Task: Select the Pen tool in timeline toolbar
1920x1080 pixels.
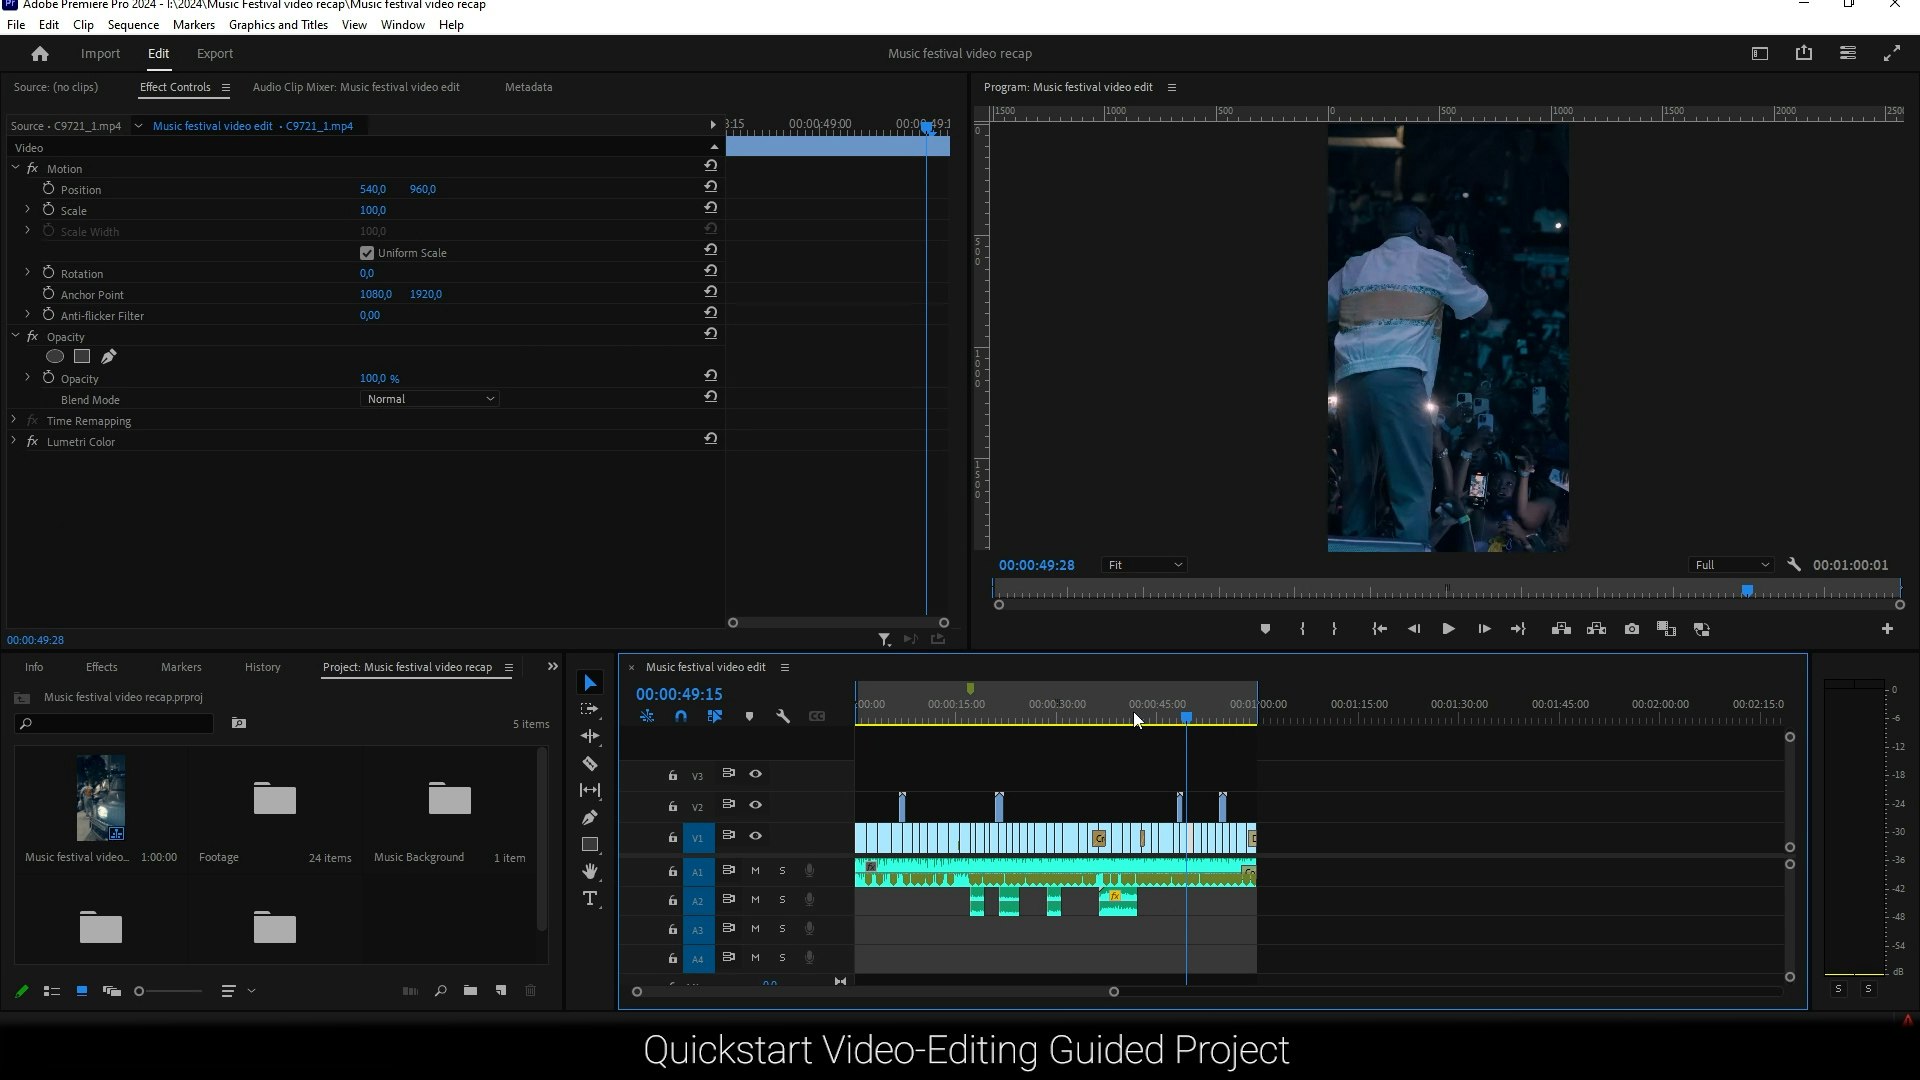Action: tap(590, 817)
